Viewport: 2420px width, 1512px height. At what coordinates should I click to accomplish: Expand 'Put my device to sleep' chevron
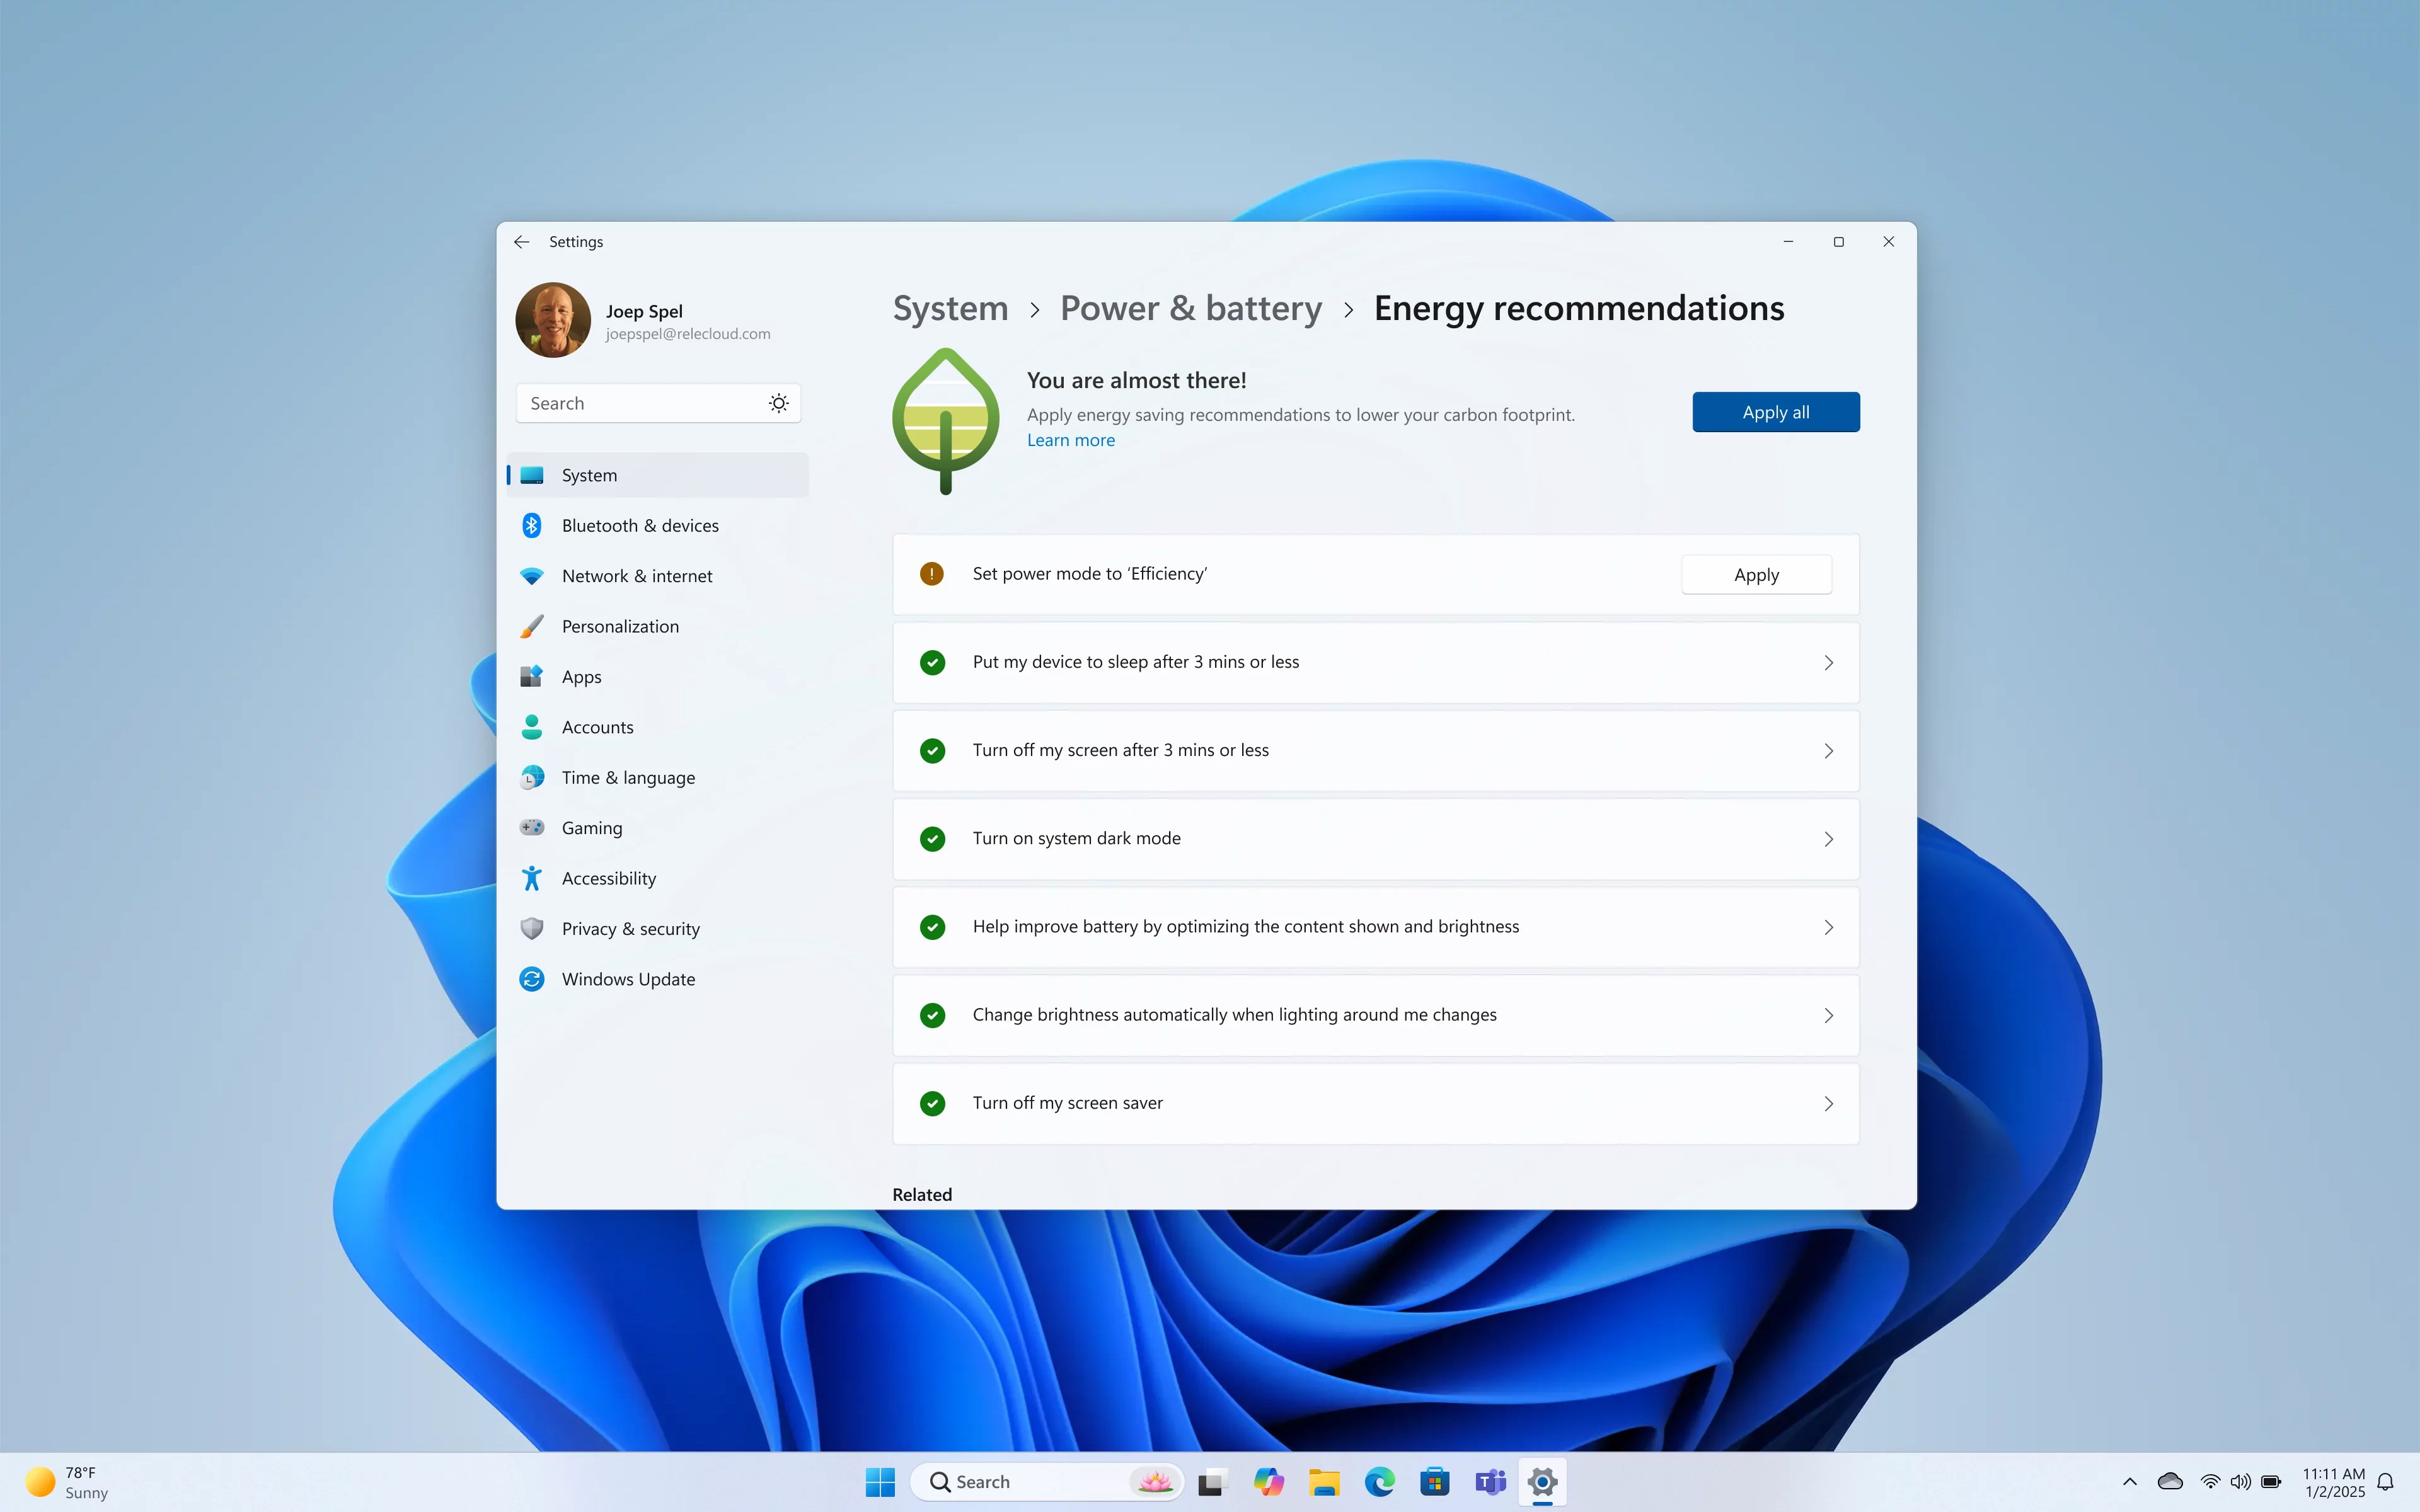click(x=1828, y=663)
